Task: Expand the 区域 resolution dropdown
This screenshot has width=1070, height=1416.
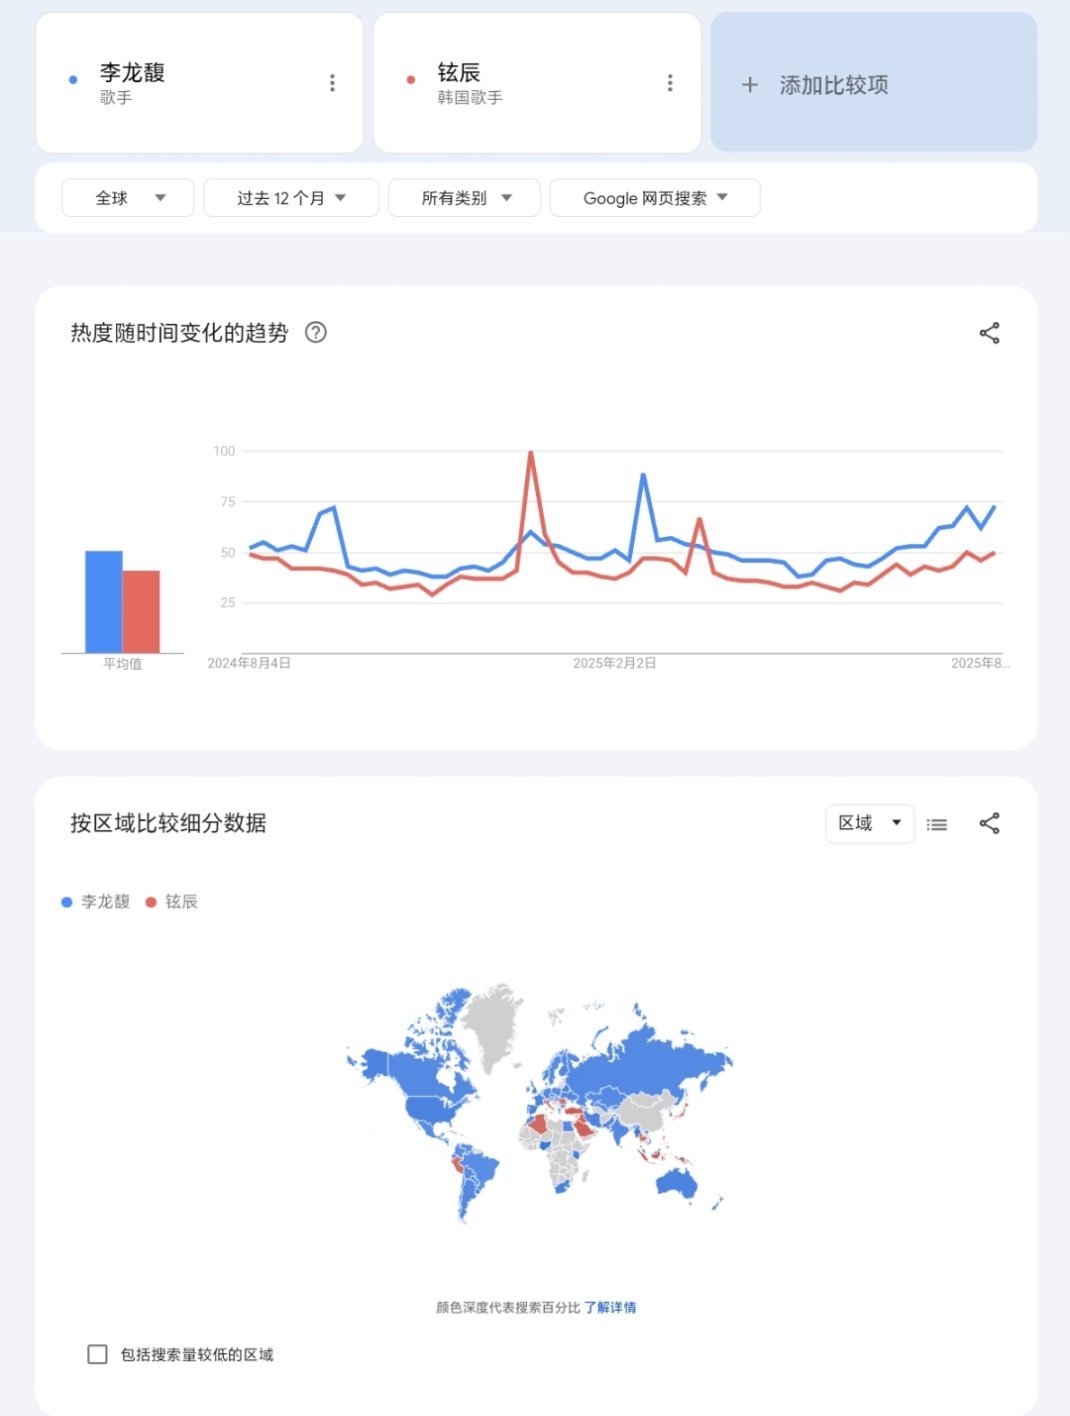Action: (870, 823)
